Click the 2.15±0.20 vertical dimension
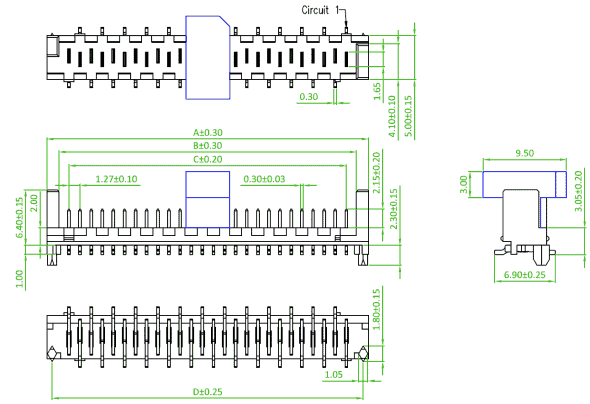Image resolution: width=590 pixels, height=404 pixels. pos(376,172)
